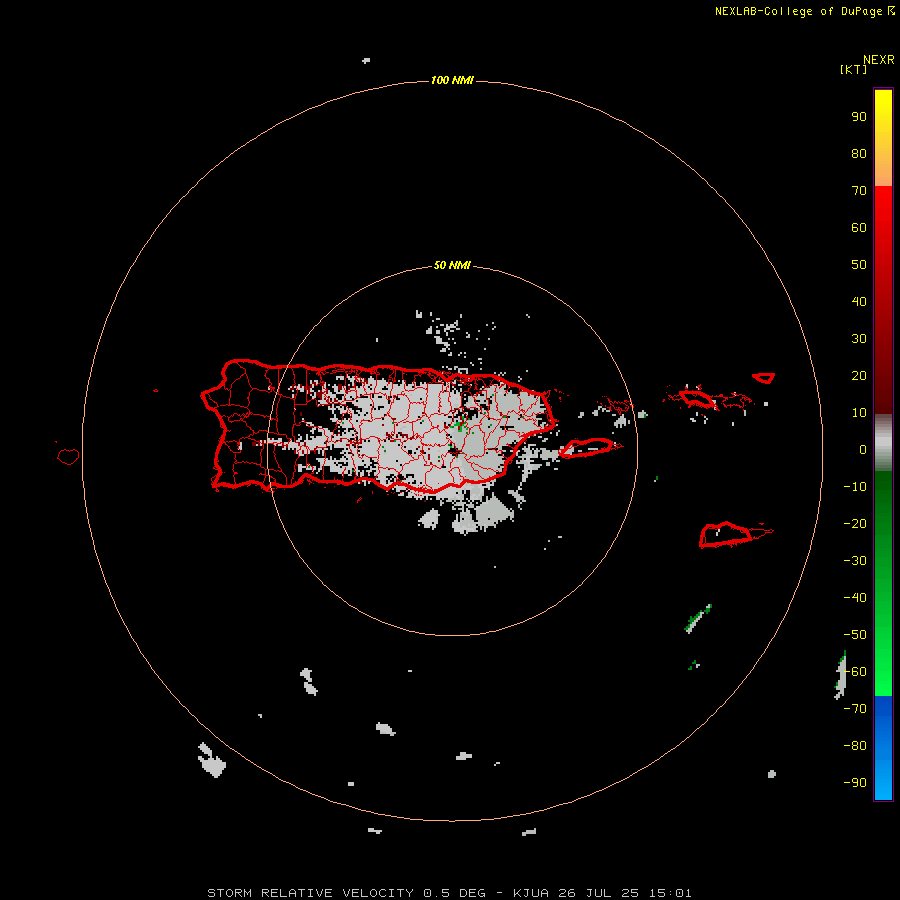This screenshot has height=900, width=900.
Task: Select the 50 NMI range ring label
Action: pos(452,265)
